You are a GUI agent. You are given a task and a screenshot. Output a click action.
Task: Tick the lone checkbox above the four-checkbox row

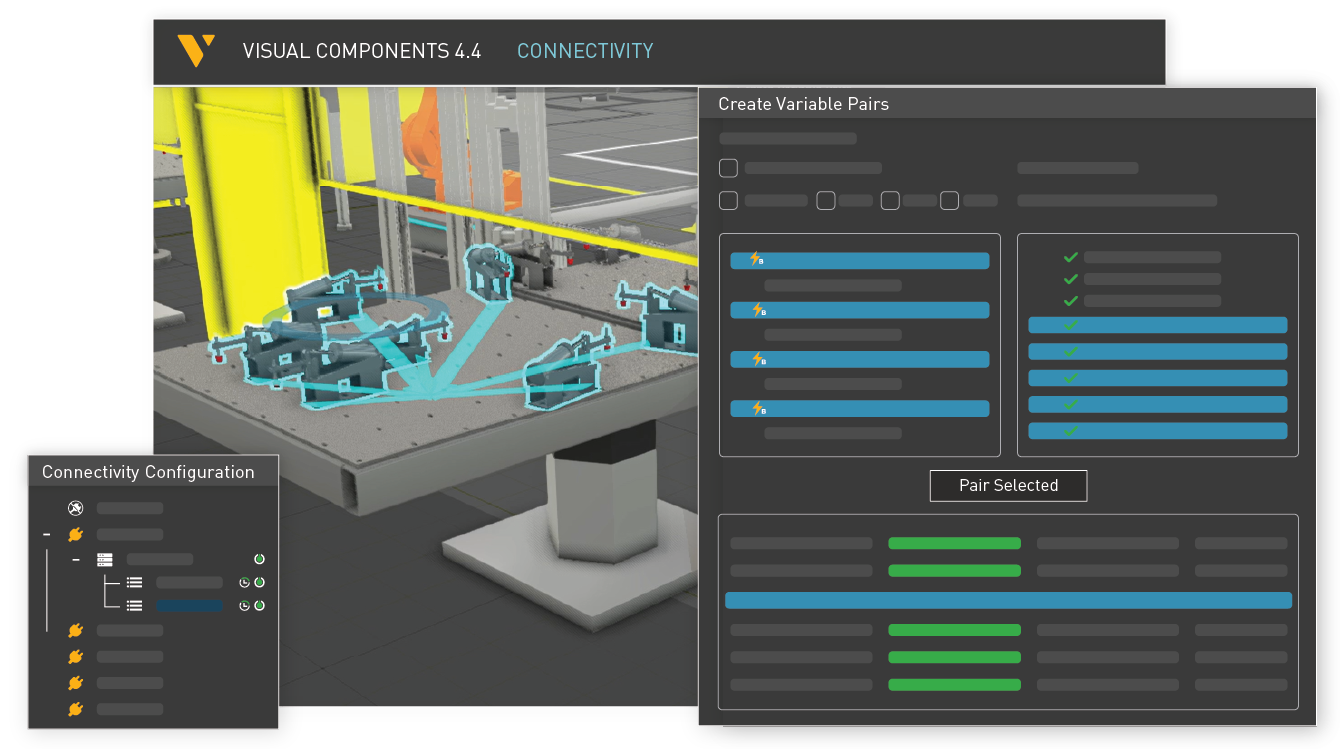[x=729, y=168]
